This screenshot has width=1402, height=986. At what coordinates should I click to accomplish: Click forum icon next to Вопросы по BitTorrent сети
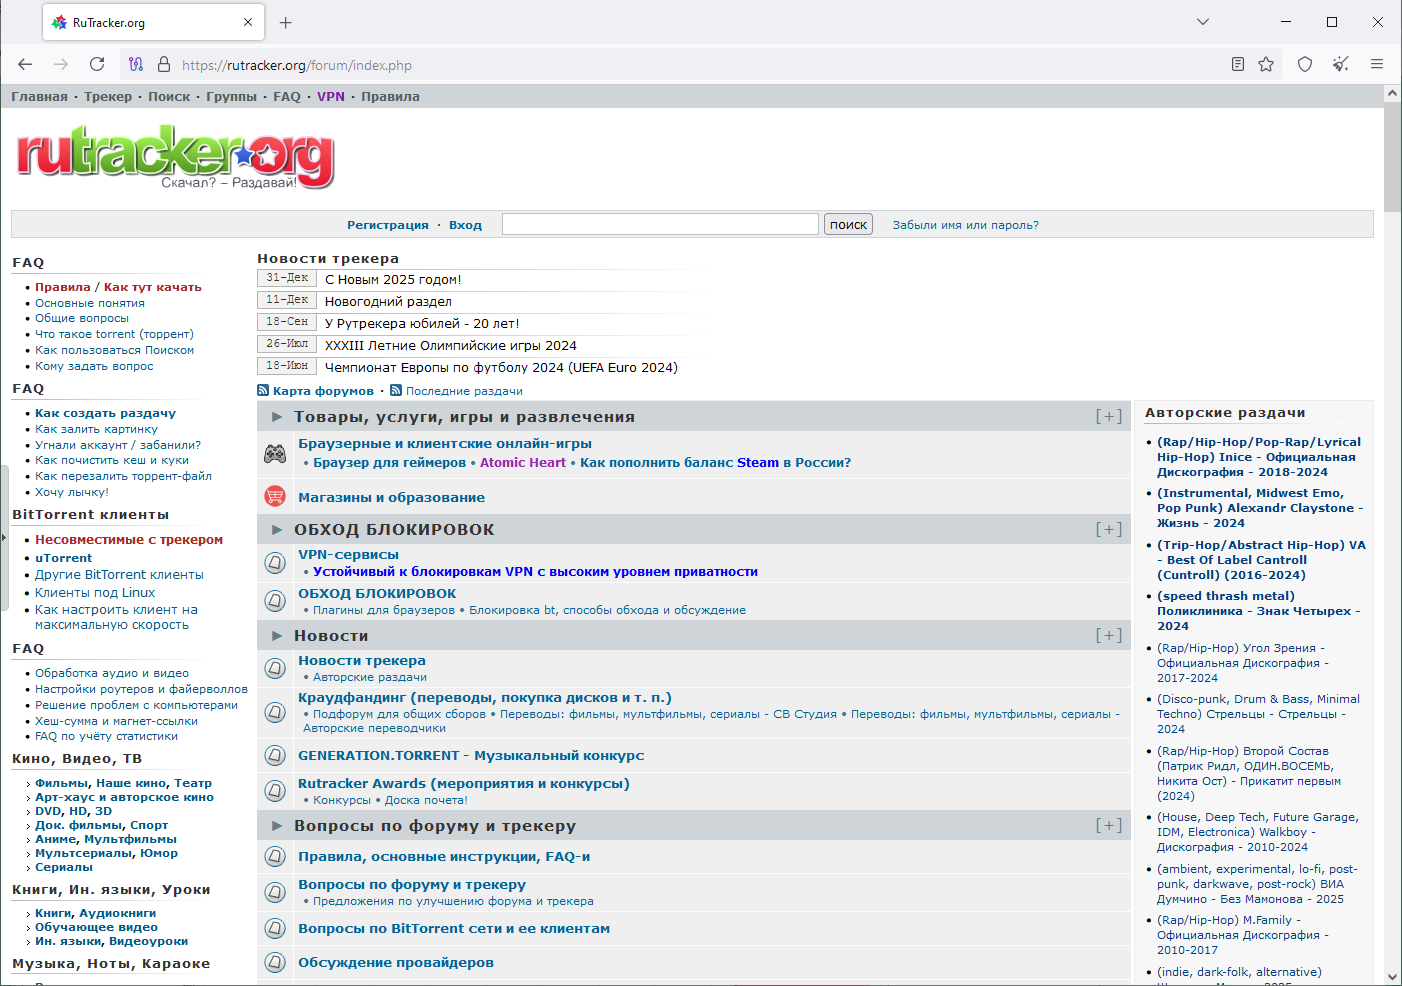click(x=275, y=929)
